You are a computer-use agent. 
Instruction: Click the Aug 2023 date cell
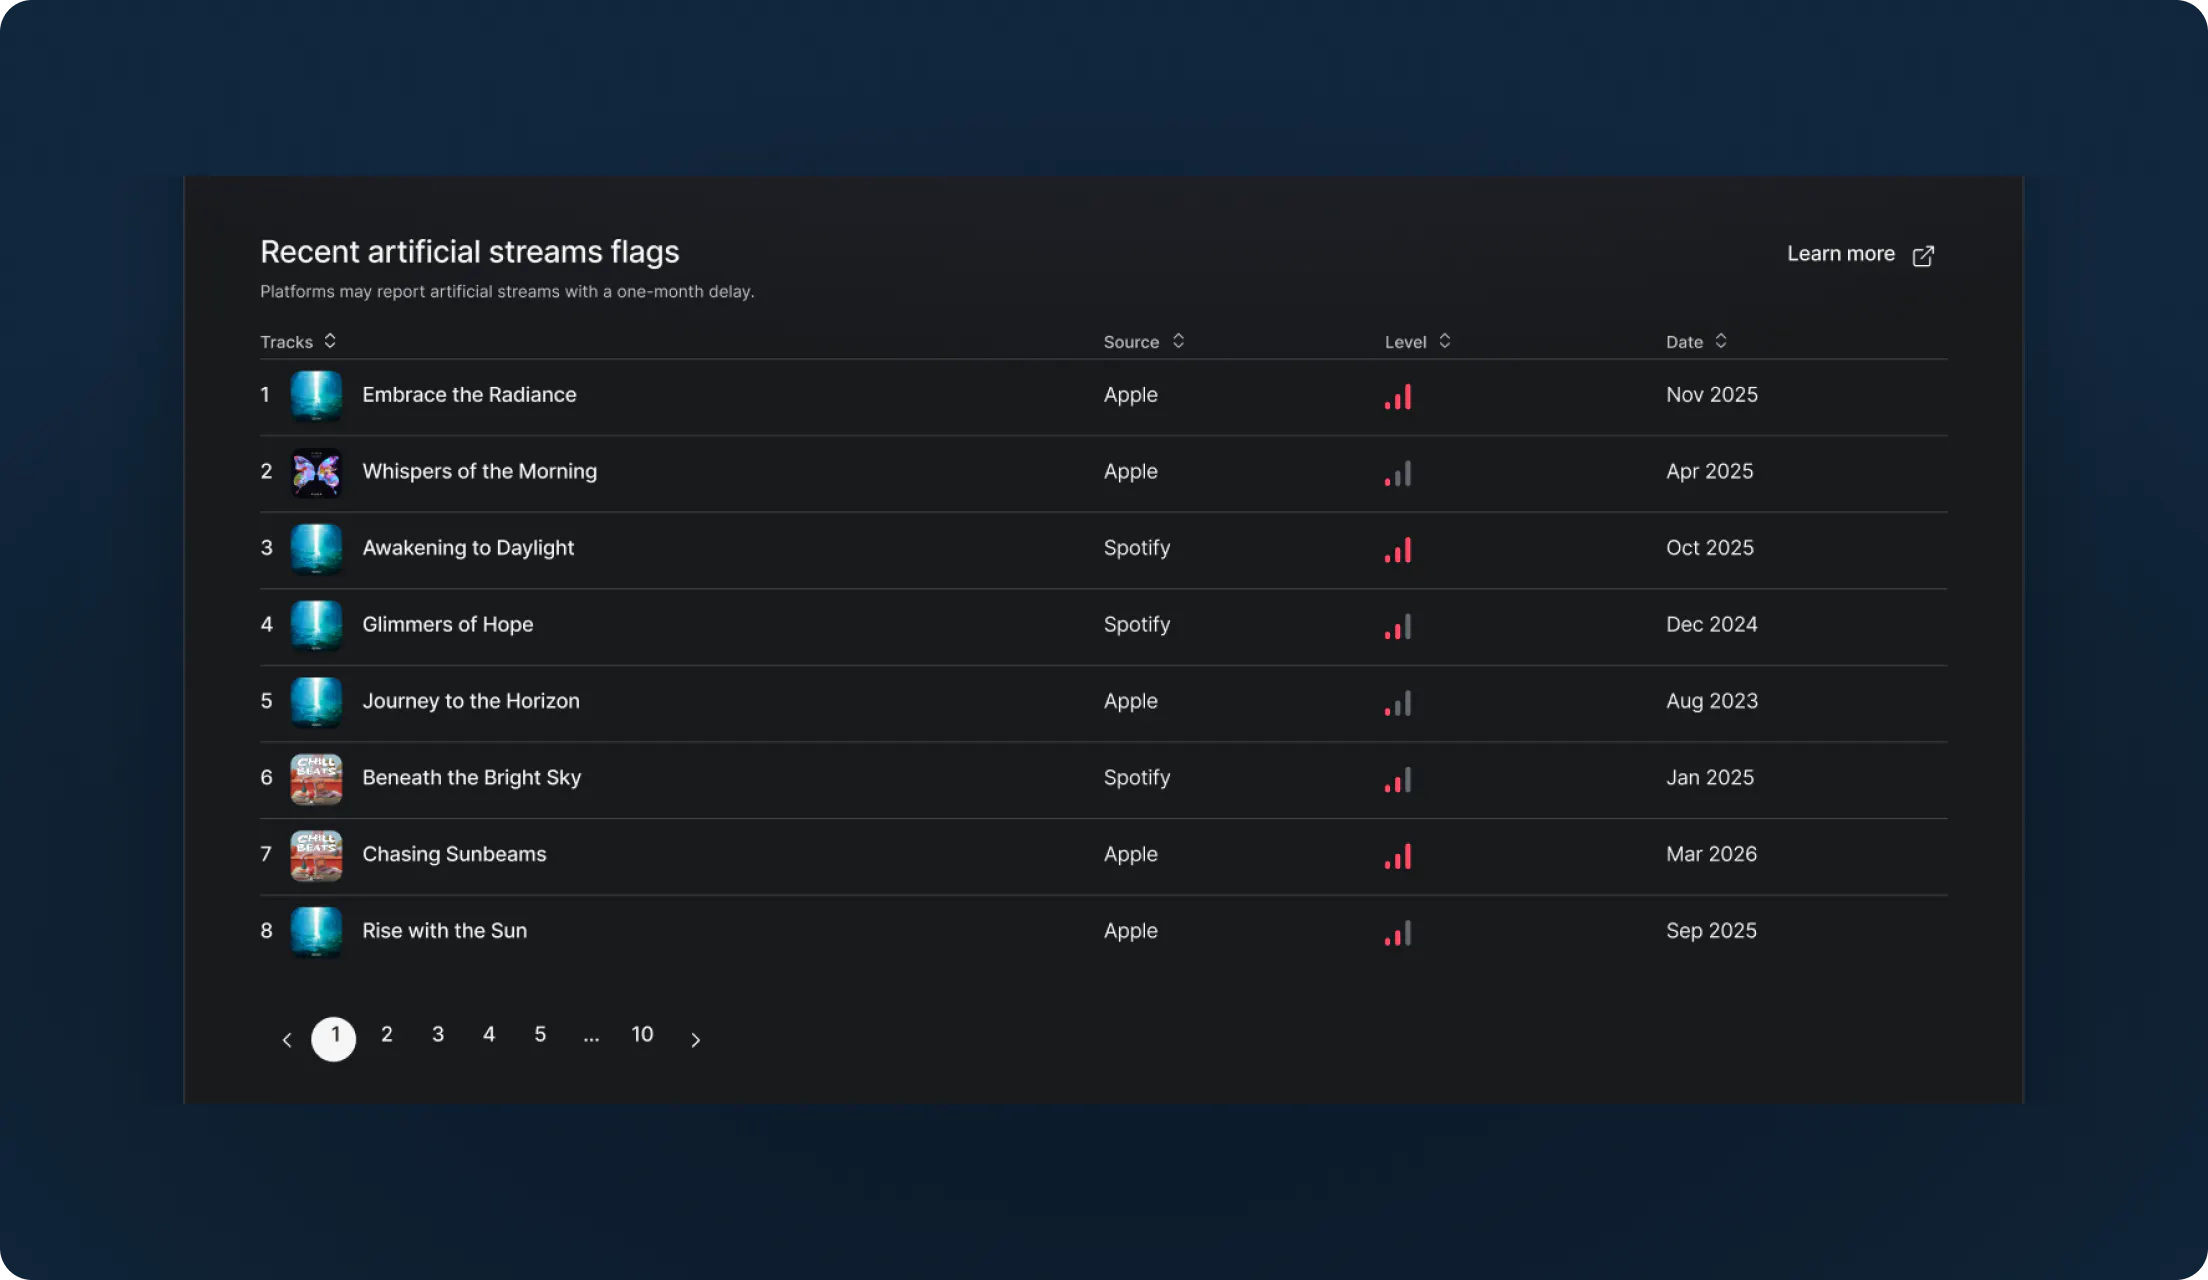[1712, 701]
